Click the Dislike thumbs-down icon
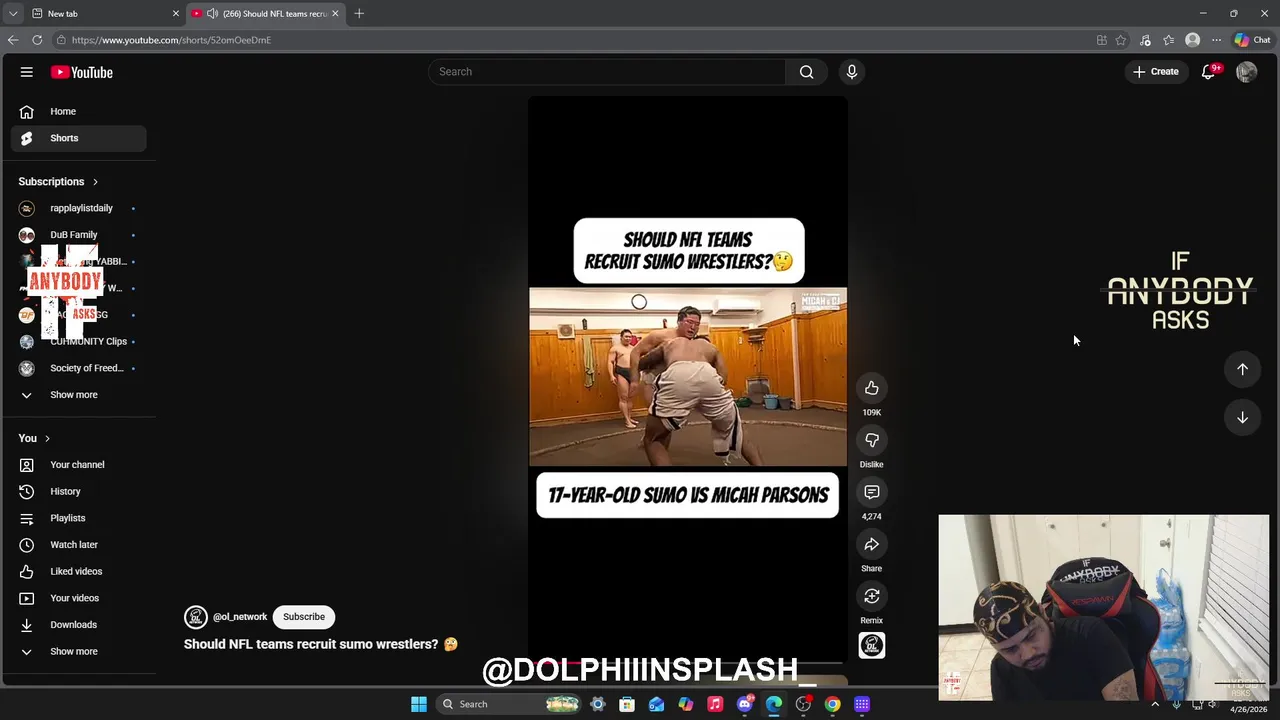Viewport: 1280px width, 720px height. coord(872,440)
